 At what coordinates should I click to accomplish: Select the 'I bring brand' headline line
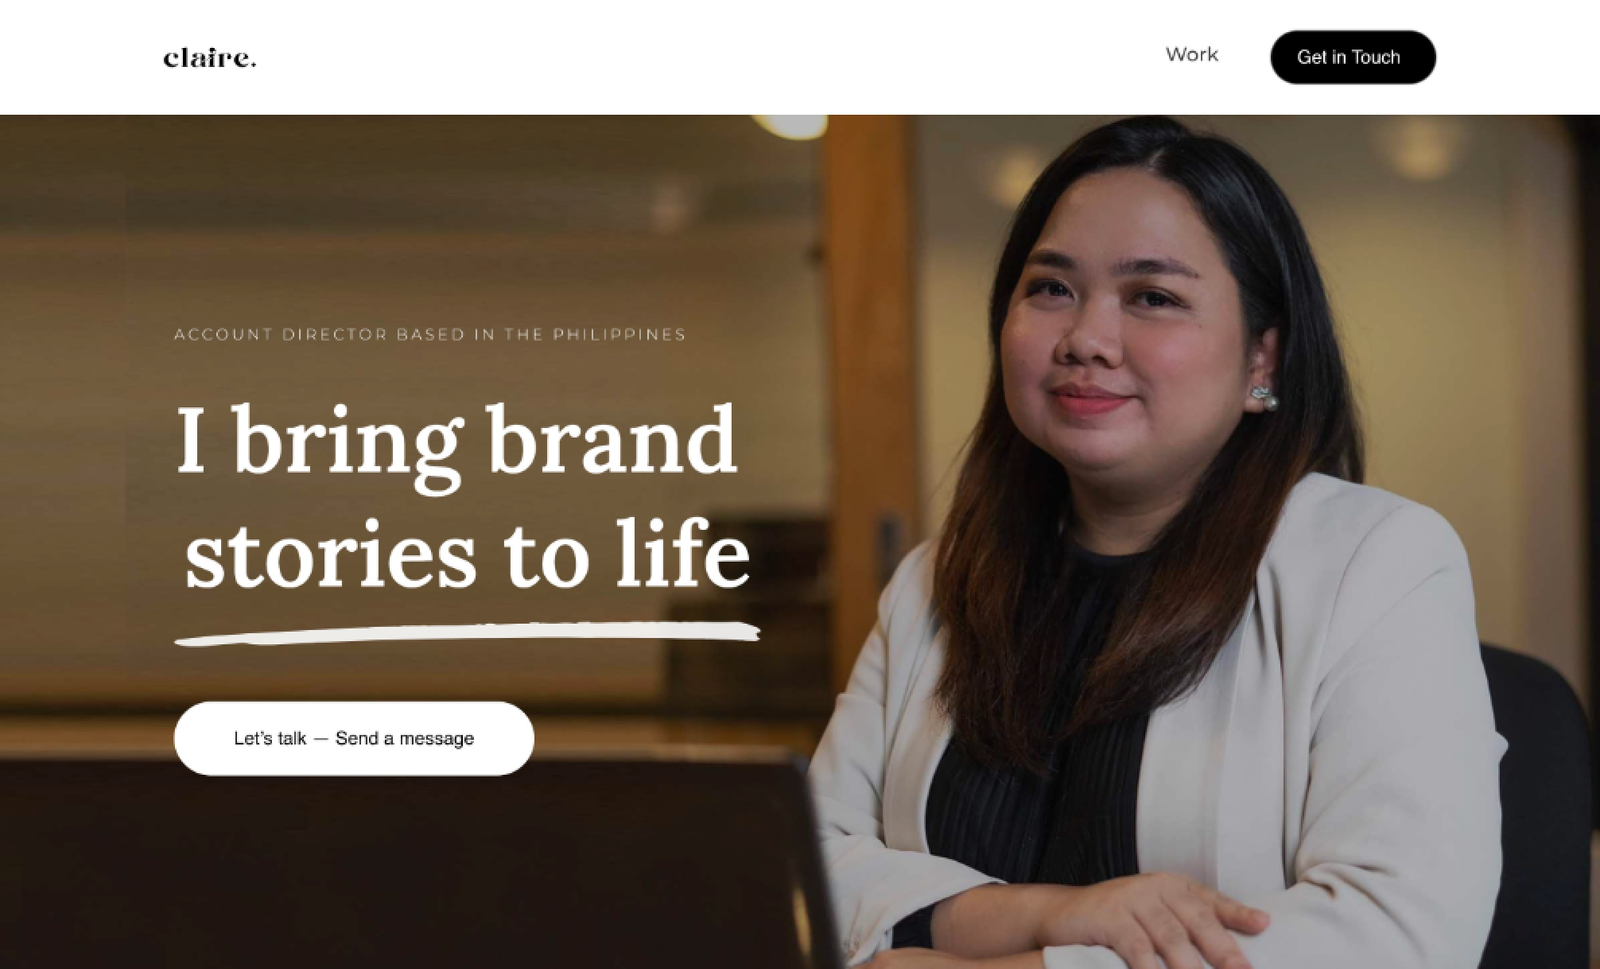pos(457,442)
